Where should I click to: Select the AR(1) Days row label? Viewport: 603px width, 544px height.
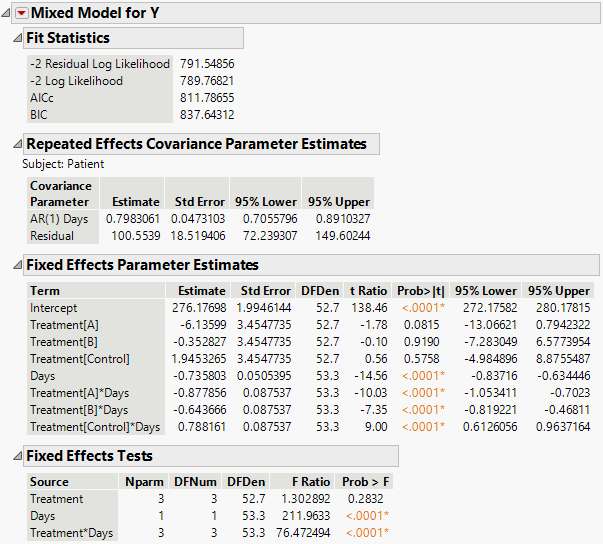pos(59,219)
